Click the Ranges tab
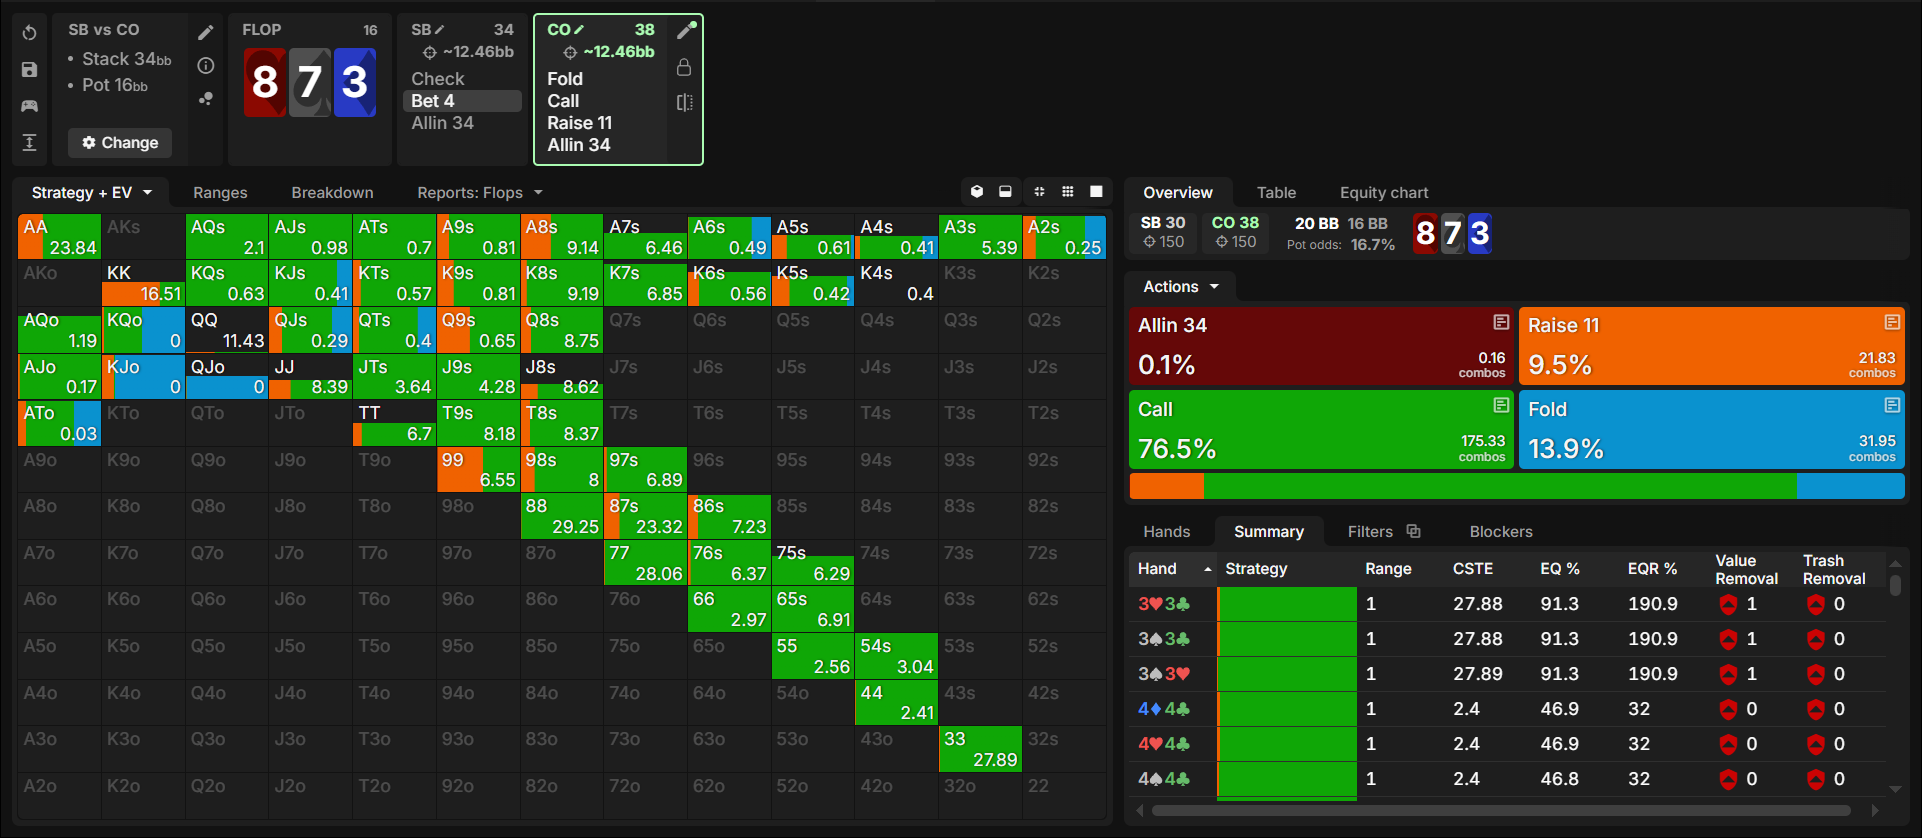1922x838 pixels. [220, 192]
